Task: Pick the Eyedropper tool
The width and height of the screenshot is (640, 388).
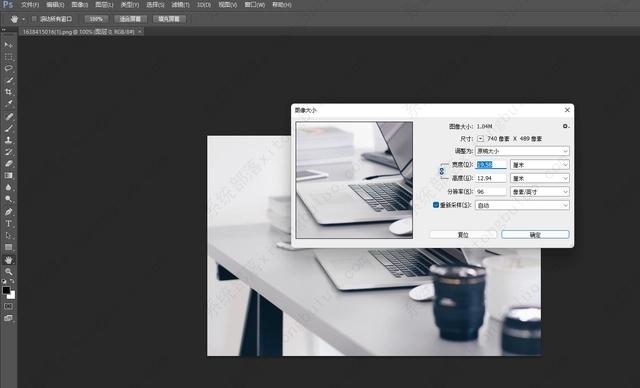Action: (x=8, y=104)
